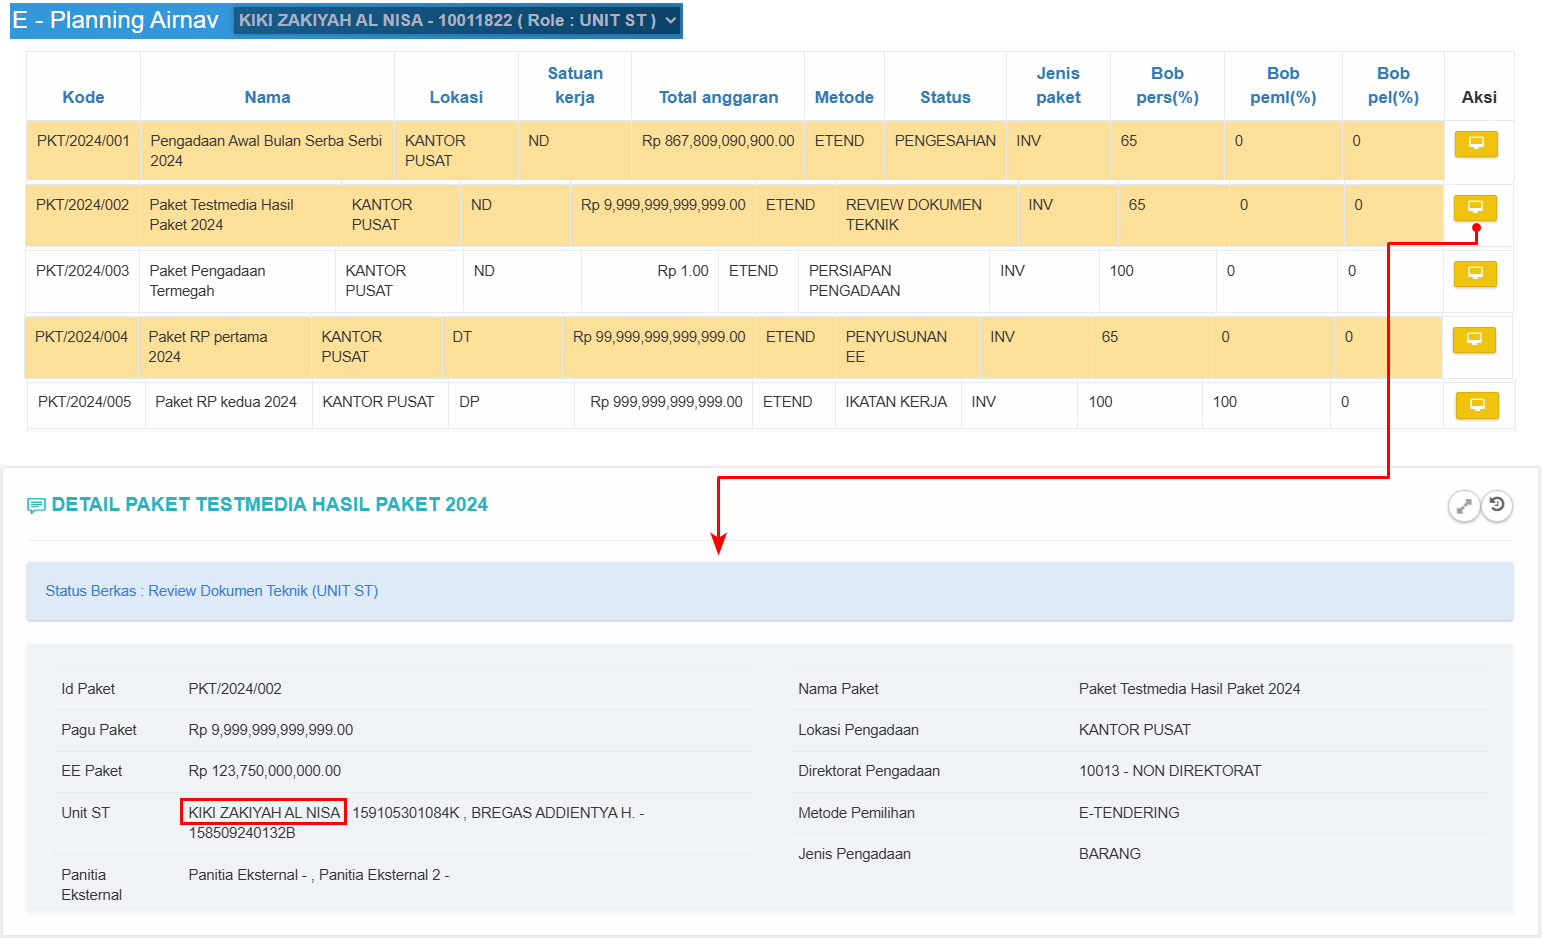The height and width of the screenshot is (938, 1542).
Task: Click the Metode column header
Action: 844,97
